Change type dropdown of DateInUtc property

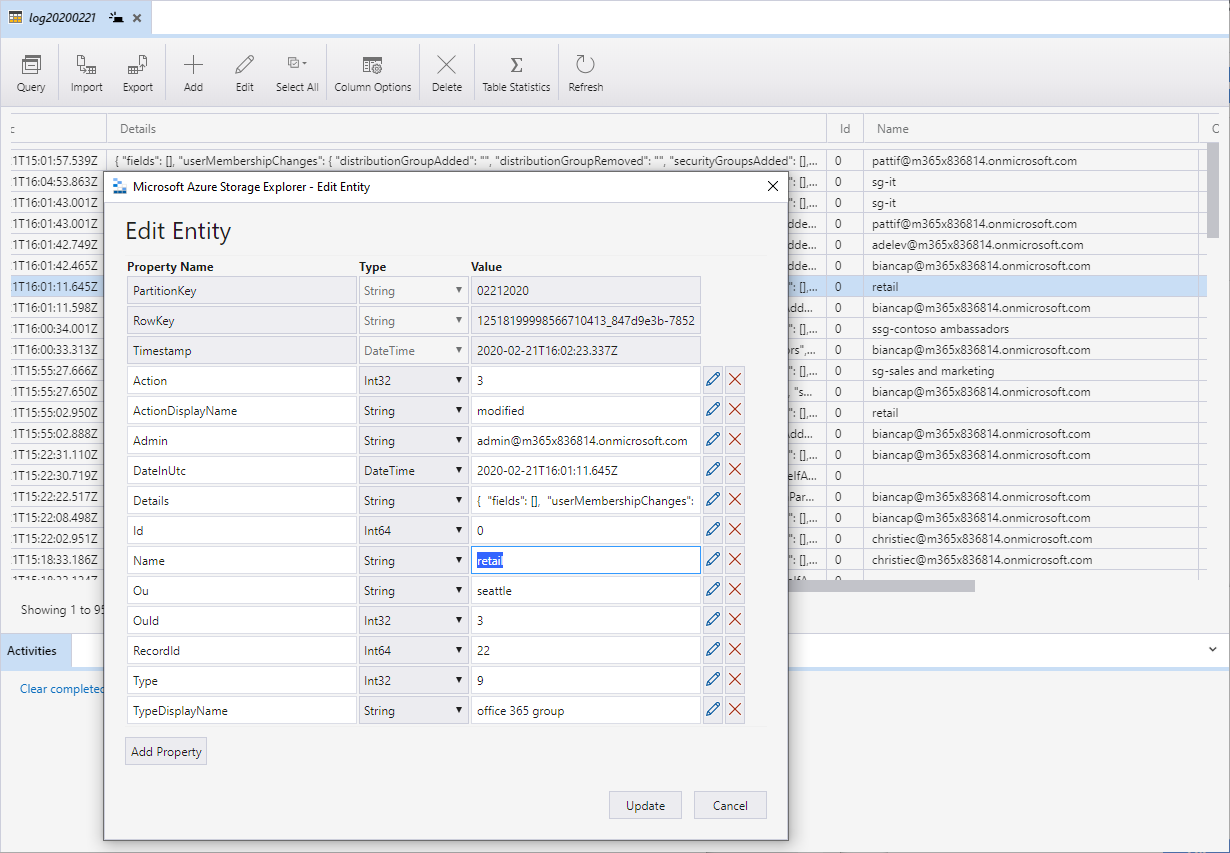pyautogui.click(x=412, y=471)
